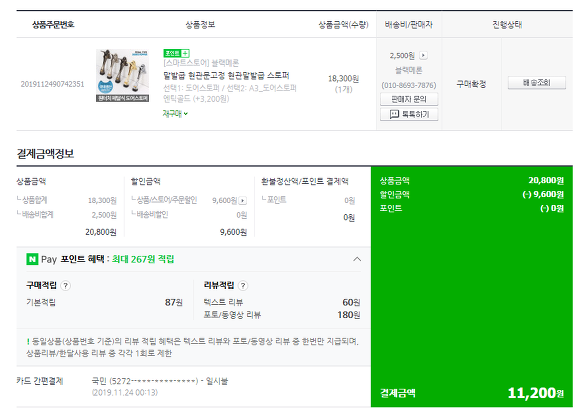Open product title 말발굽 현관문고정 link
The width and height of the screenshot is (580, 408).
click(226, 76)
